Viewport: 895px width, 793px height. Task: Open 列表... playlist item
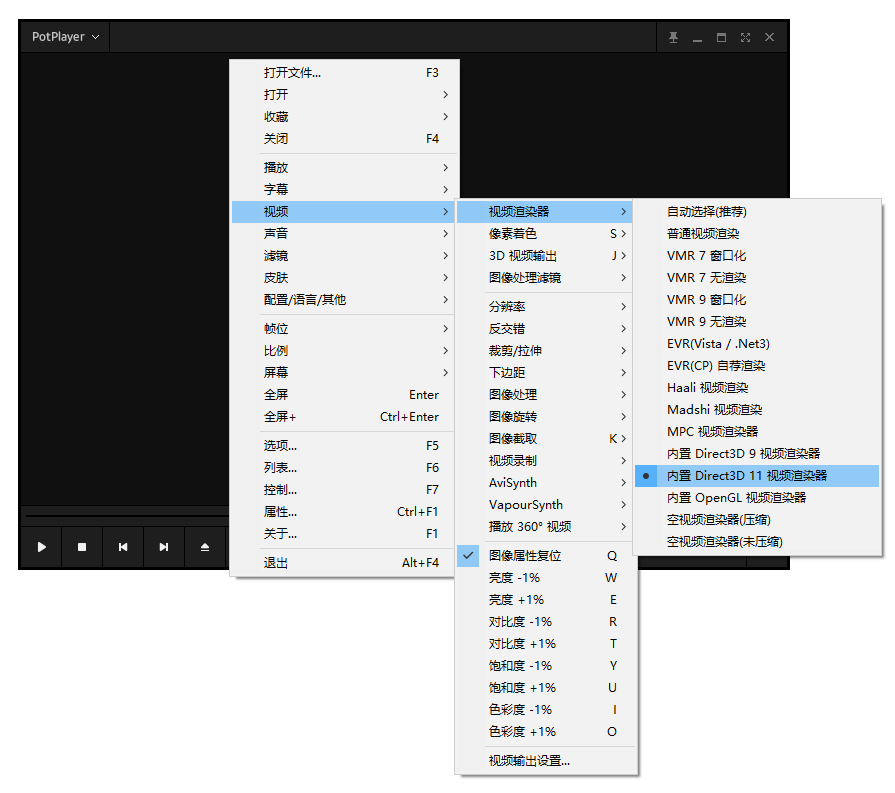(x=342, y=468)
